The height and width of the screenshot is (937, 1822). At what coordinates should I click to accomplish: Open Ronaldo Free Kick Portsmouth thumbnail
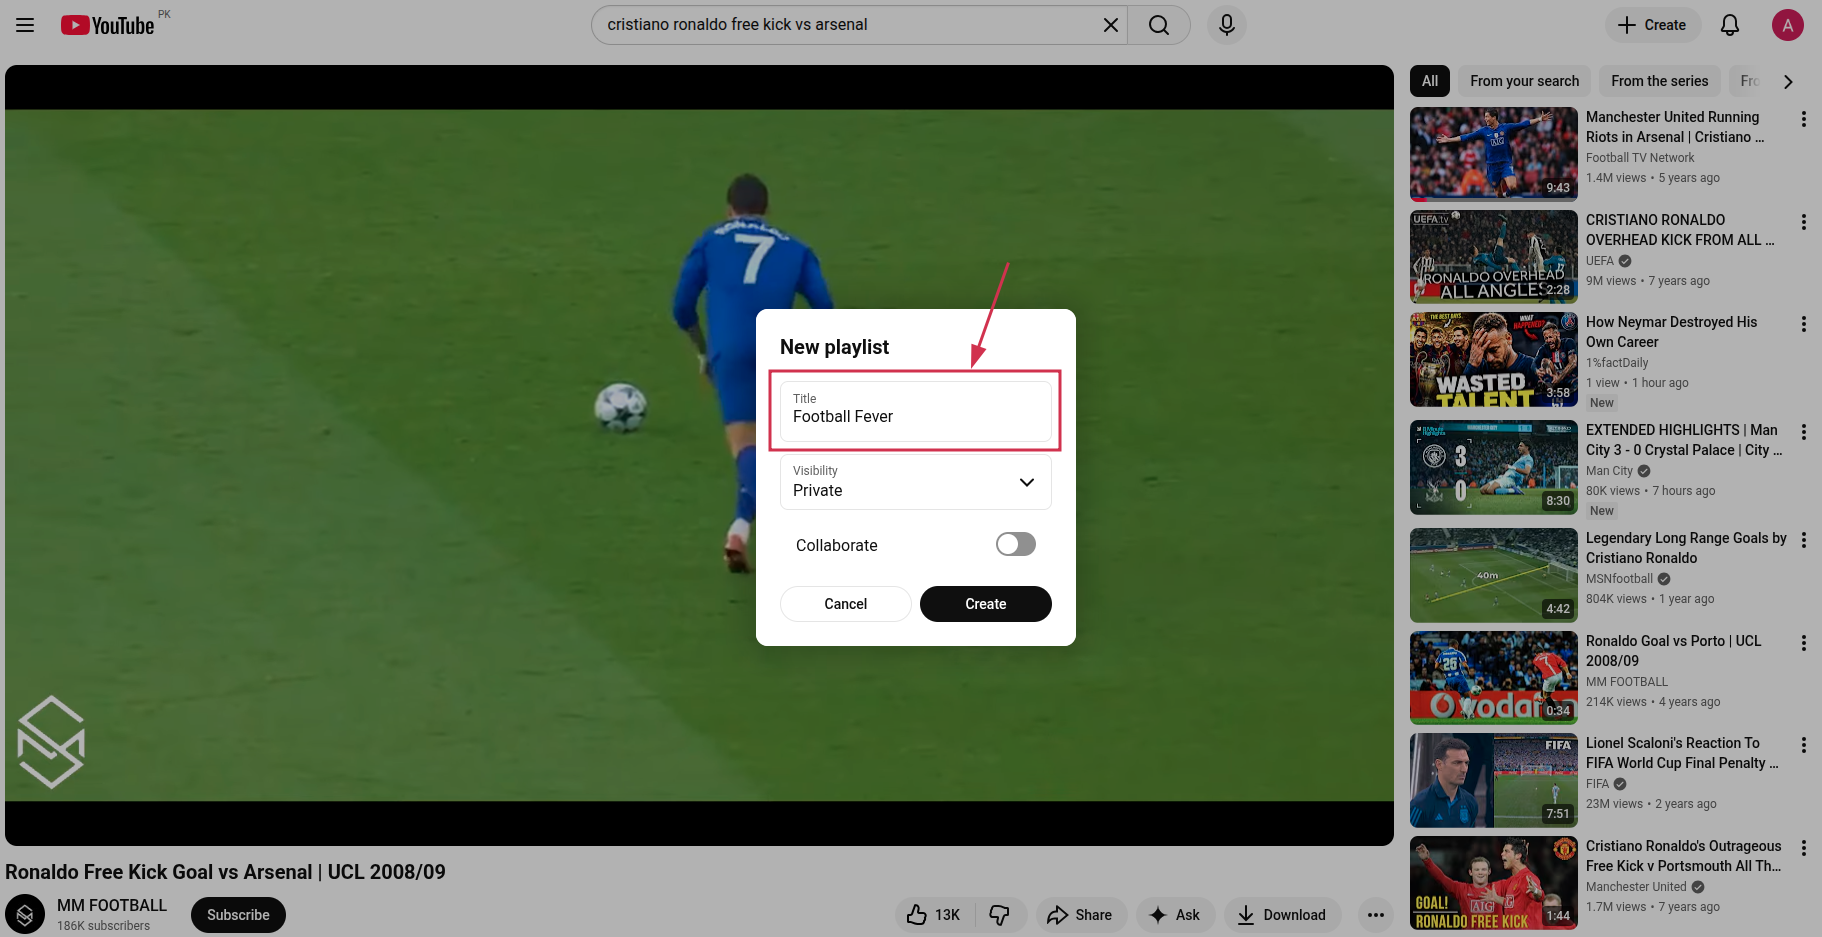pos(1494,883)
